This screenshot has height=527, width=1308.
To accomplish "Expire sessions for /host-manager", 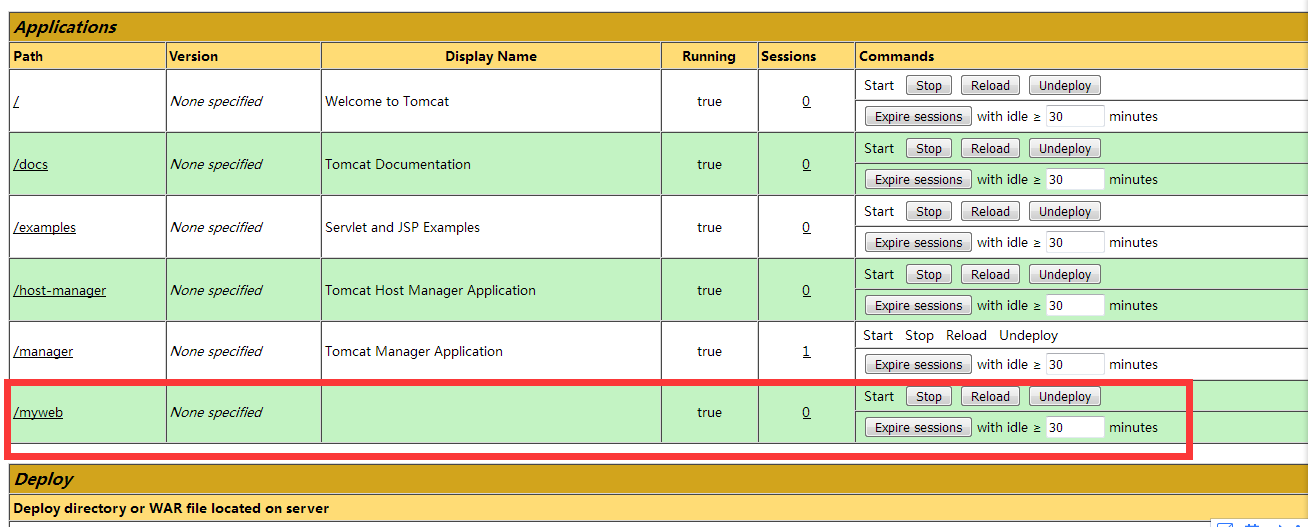I will [918, 306].
